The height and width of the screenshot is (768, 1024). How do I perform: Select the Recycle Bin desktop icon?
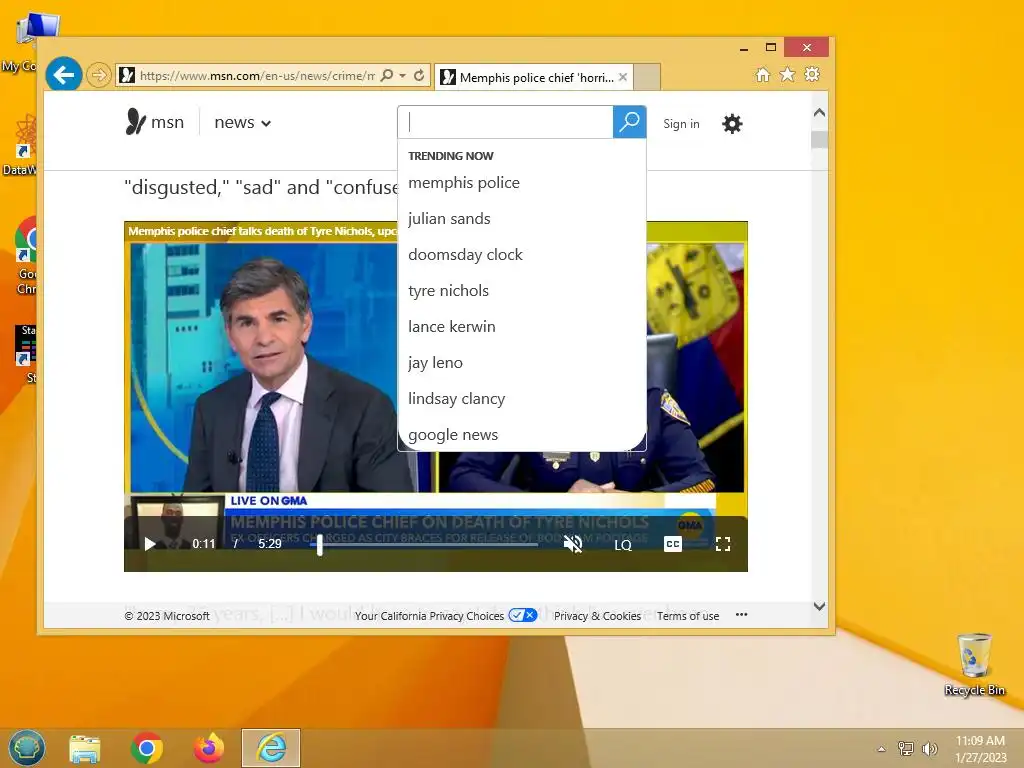click(974, 665)
